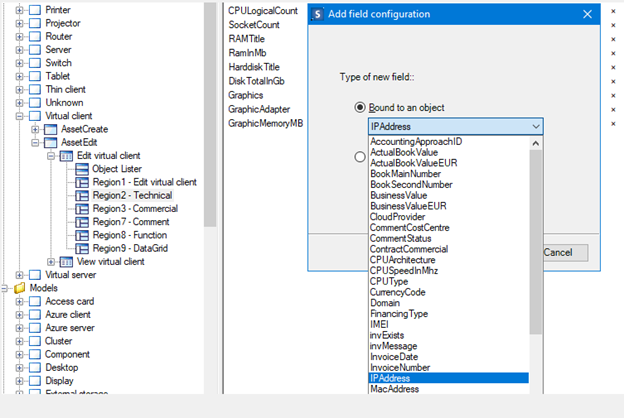The image size is (624, 418).
Task: Click the Region9 - DataGrid icon
Action: pos(82,248)
